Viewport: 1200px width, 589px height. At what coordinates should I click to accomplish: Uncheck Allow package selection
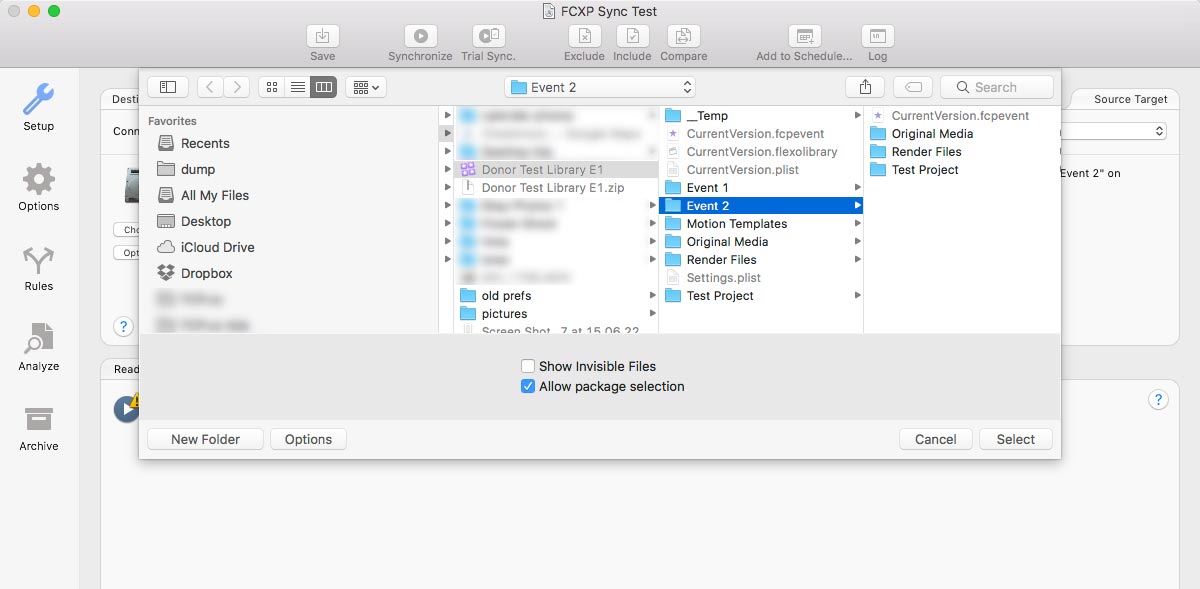click(528, 386)
